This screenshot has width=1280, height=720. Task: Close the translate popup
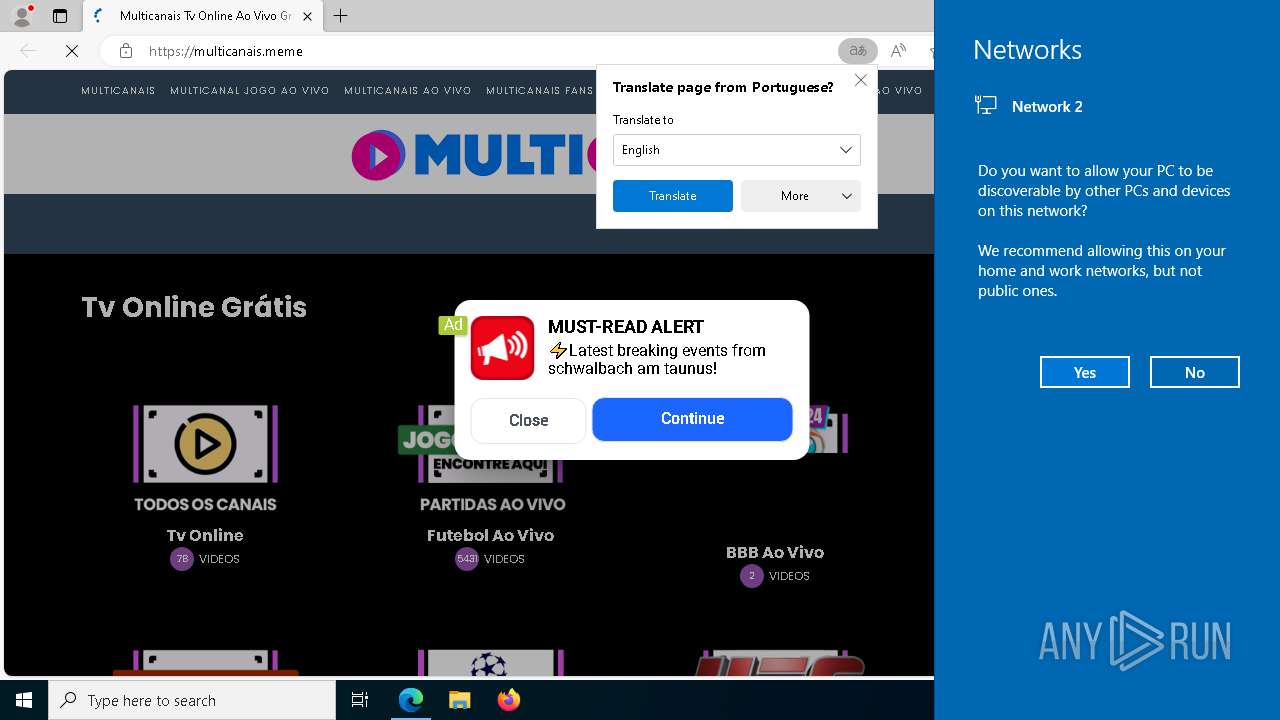tap(861, 80)
